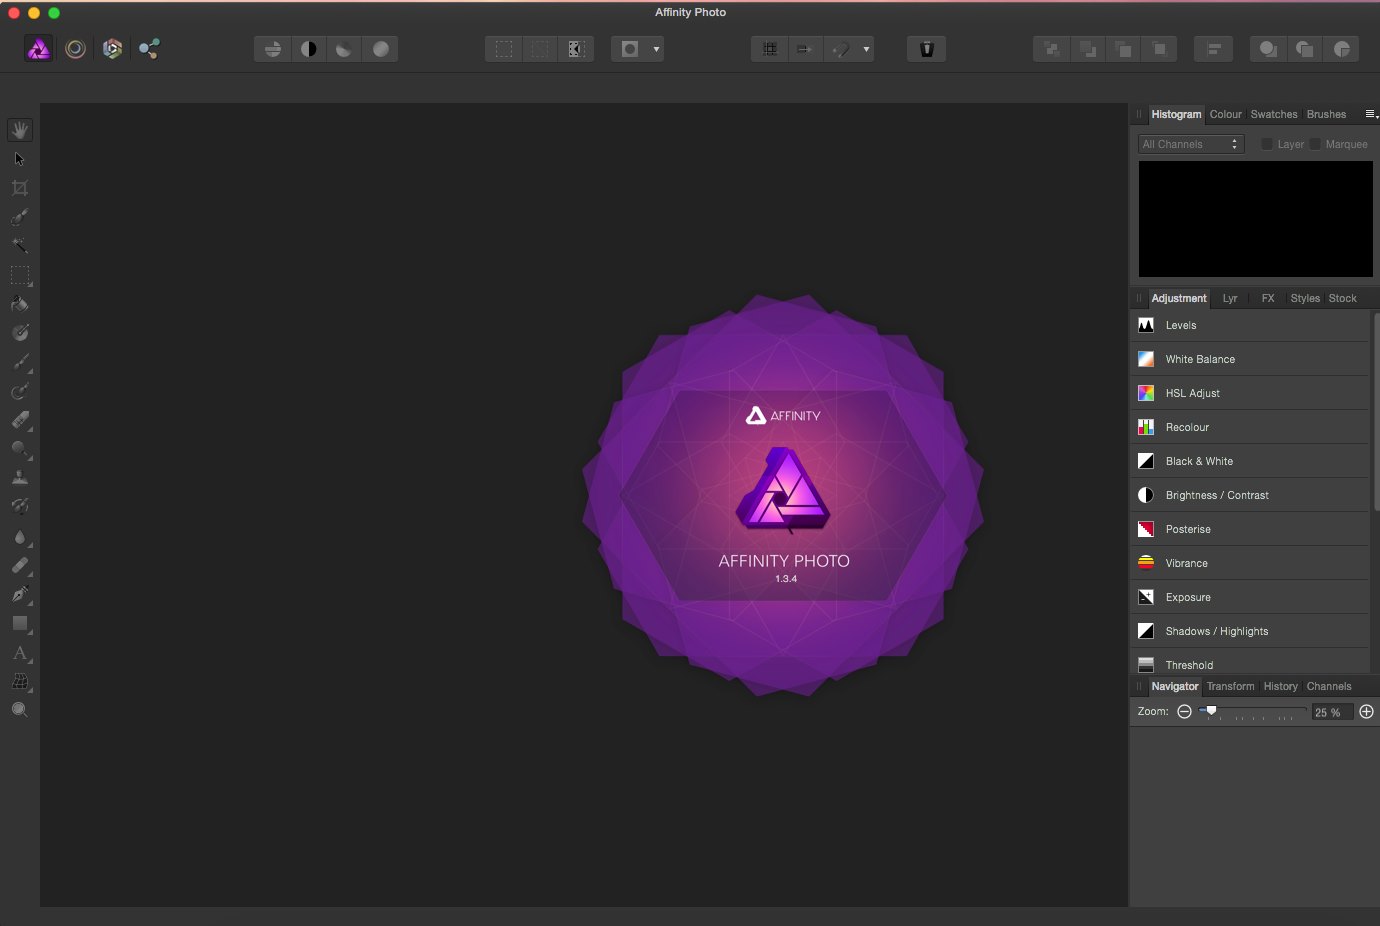Click the Navigator zoom out minus button

1184,711
